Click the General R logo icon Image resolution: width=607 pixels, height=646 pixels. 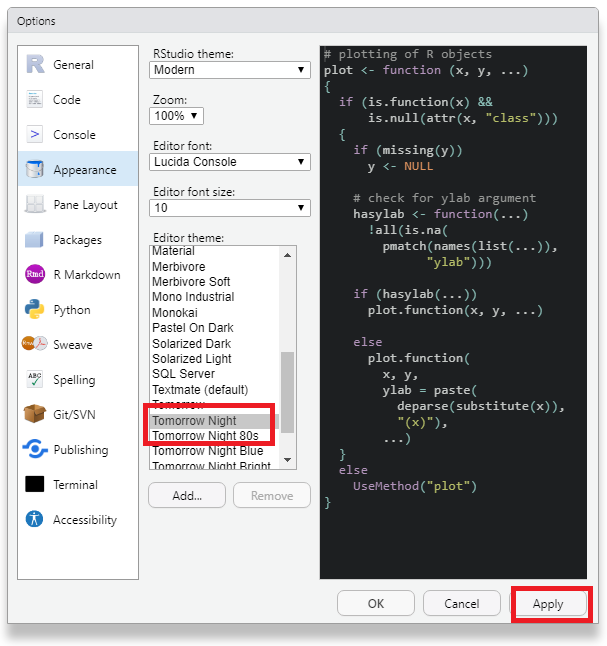pyautogui.click(x=35, y=64)
